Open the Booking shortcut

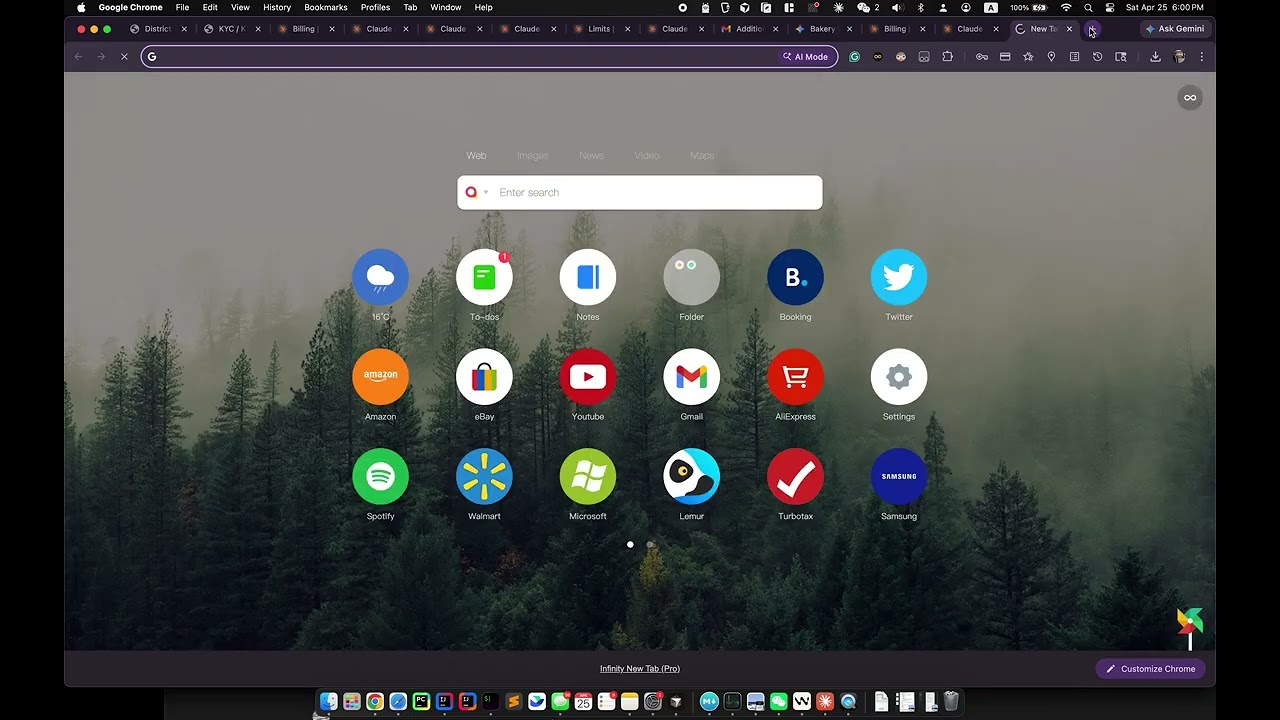click(795, 277)
